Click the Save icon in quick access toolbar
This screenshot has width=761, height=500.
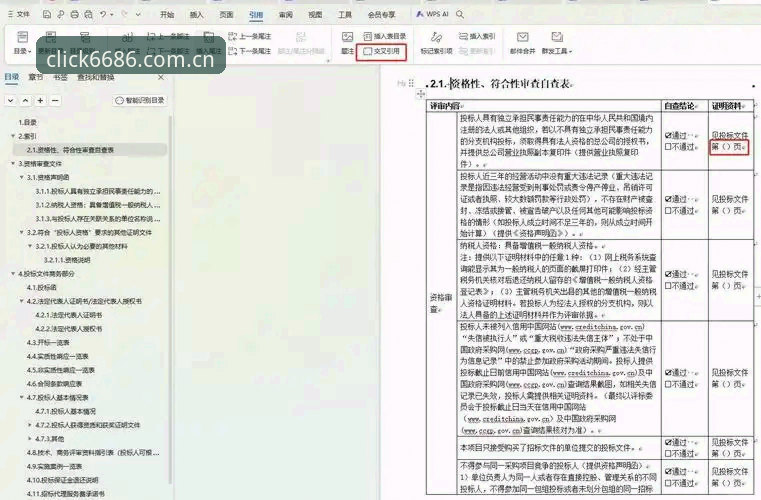pos(47,15)
